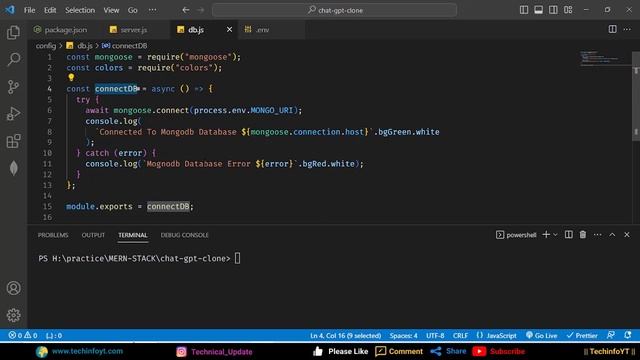Open the Source Control view
Screen dimensions: 640x360
(13, 87)
